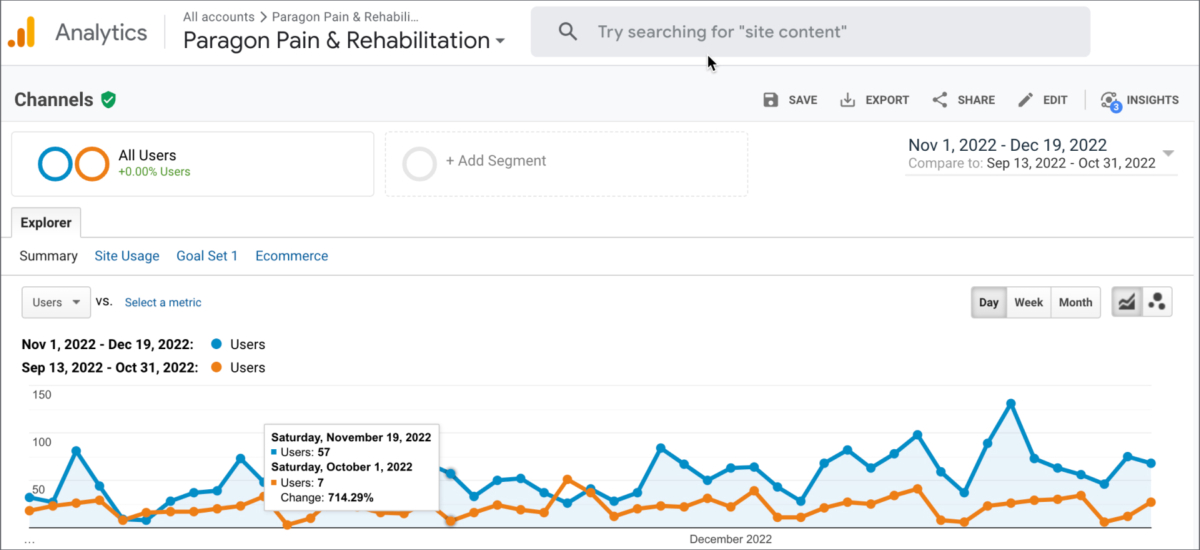This screenshot has width=1200, height=550.
Task: Select Month granularity
Action: pos(1075,302)
